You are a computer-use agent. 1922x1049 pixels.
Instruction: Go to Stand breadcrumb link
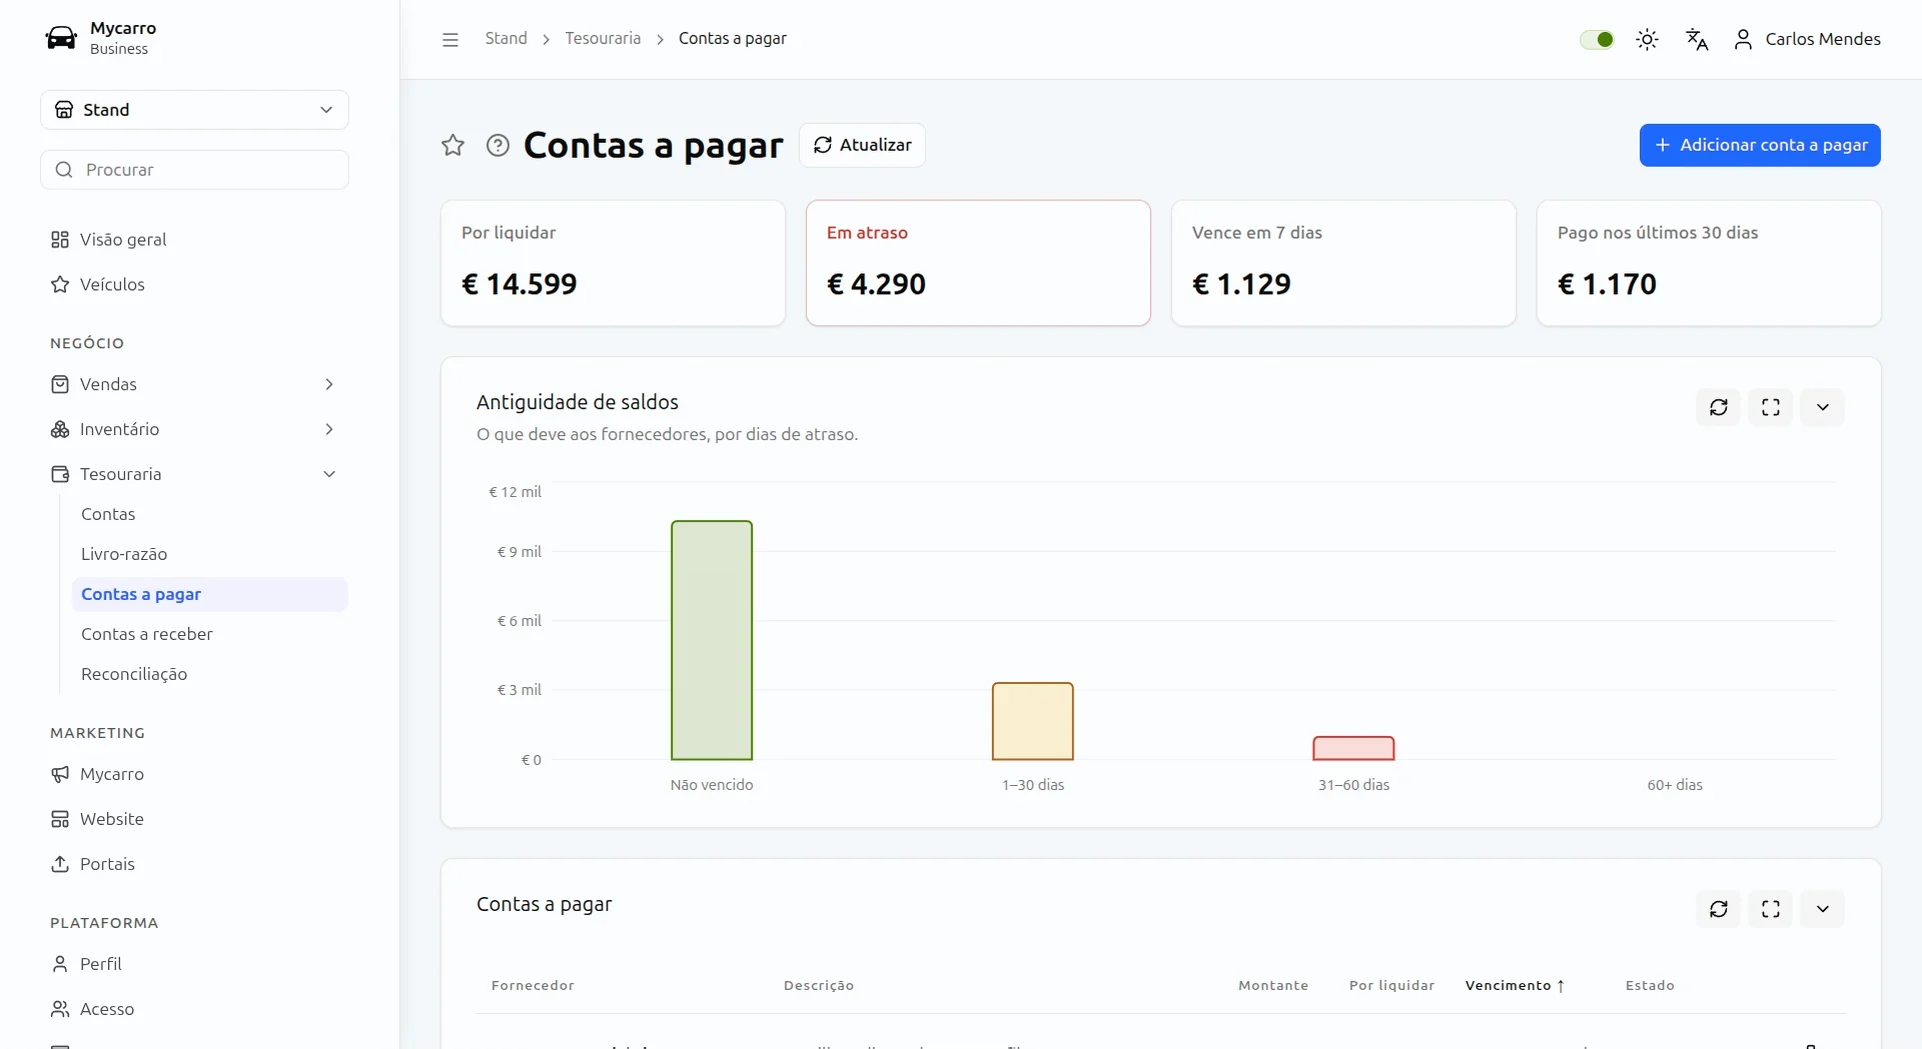tap(506, 38)
